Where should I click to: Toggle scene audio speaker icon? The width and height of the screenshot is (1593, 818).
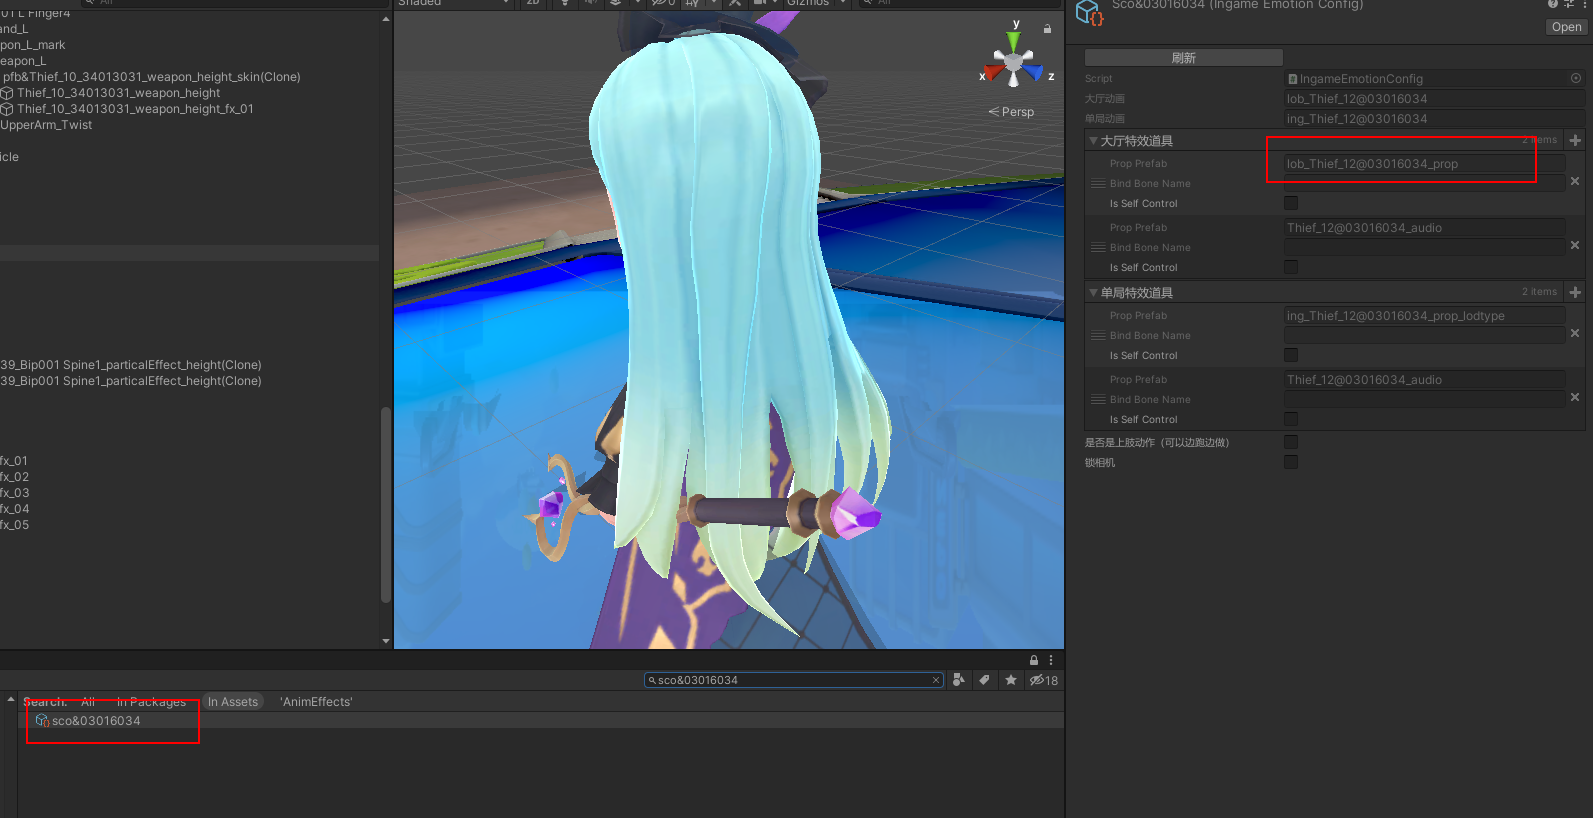coord(590,3)
